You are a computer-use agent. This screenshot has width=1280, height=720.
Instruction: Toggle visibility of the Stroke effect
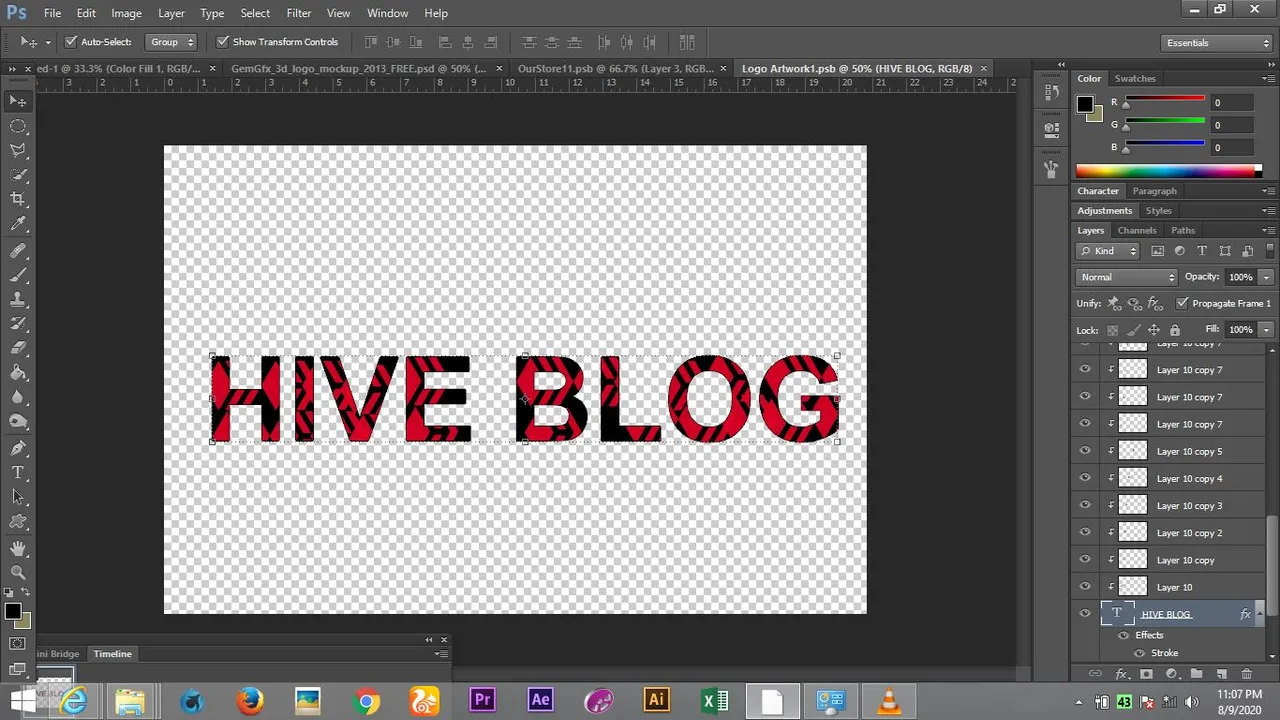[1139, 653]
